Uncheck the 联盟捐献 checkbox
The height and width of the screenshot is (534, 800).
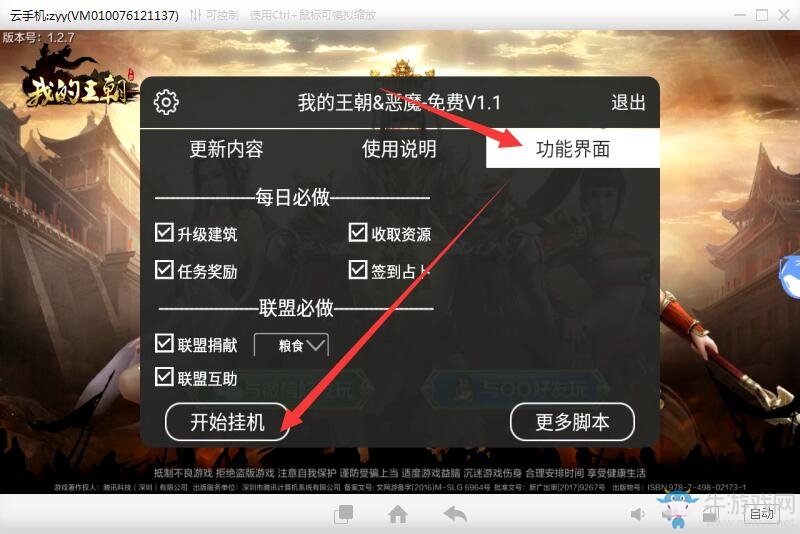point(164,343)
